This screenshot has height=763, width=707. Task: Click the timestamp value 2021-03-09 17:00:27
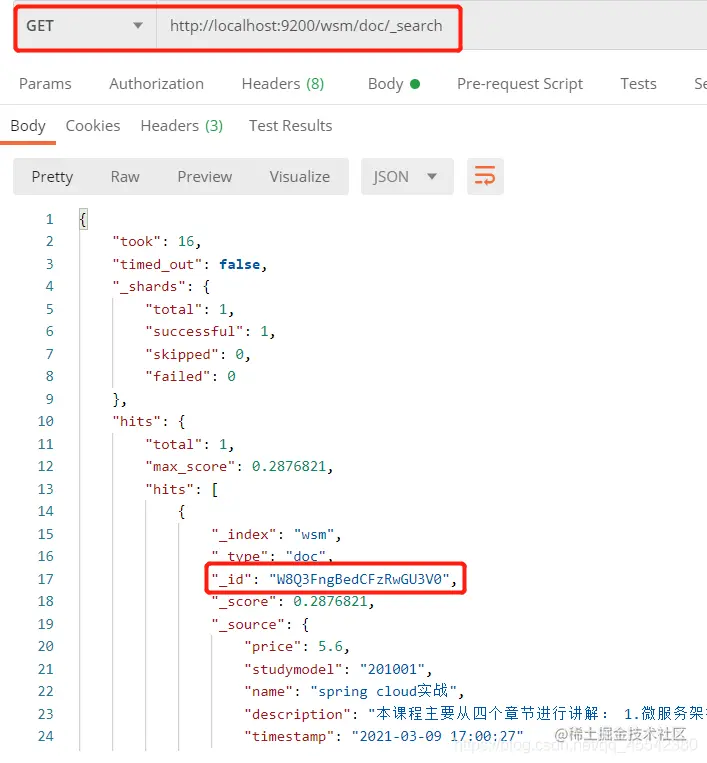coord(437,736)
